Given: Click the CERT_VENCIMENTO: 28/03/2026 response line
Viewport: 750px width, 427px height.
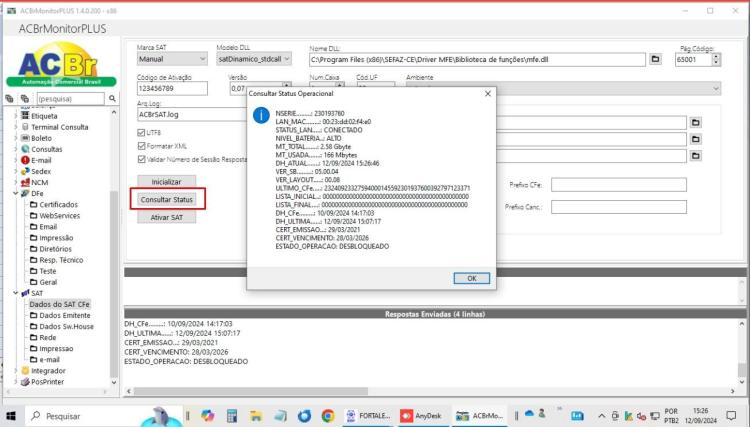Looking at the screenshot, I should (176, 352).
